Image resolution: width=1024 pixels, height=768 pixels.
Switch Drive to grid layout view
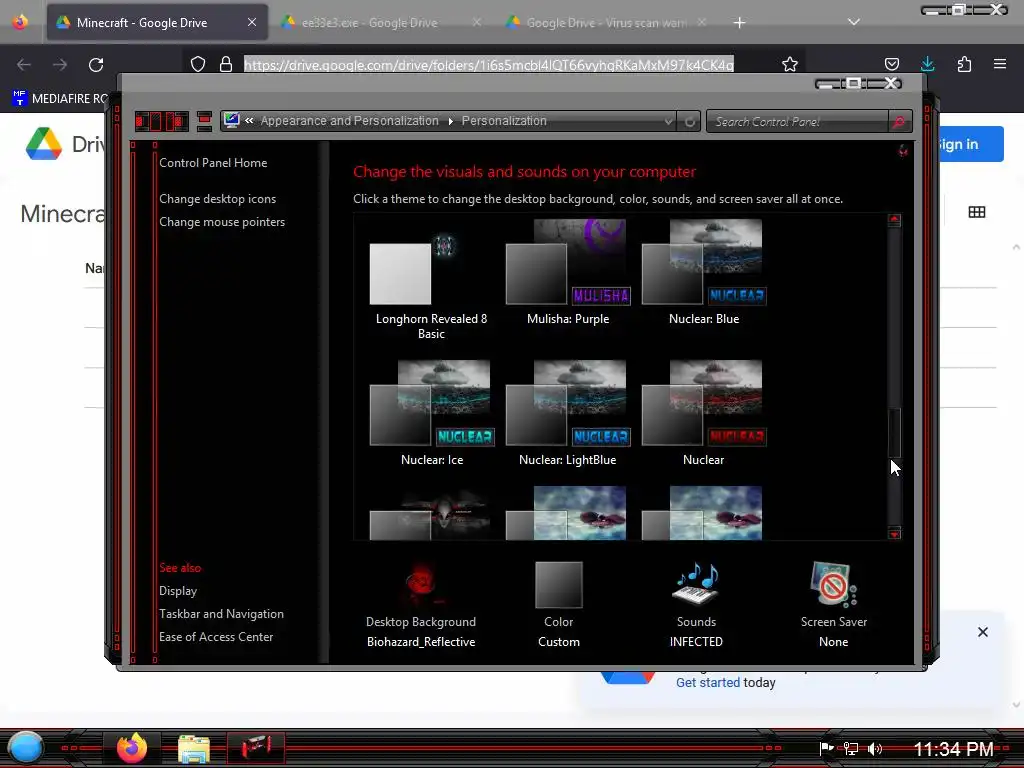tap(977, 212)
